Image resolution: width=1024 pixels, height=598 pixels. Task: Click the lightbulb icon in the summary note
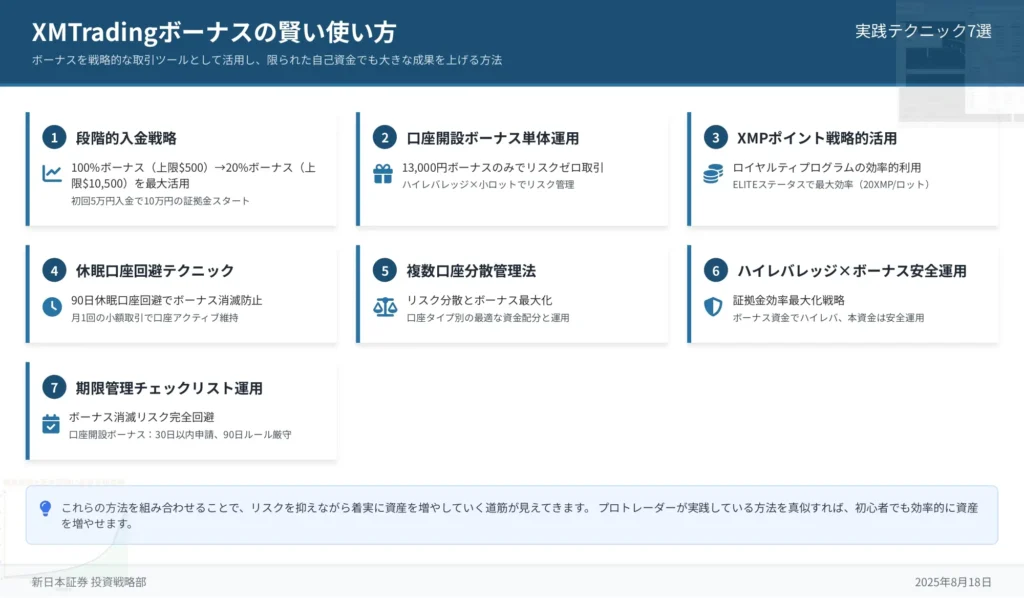click(x=45, y=509)
